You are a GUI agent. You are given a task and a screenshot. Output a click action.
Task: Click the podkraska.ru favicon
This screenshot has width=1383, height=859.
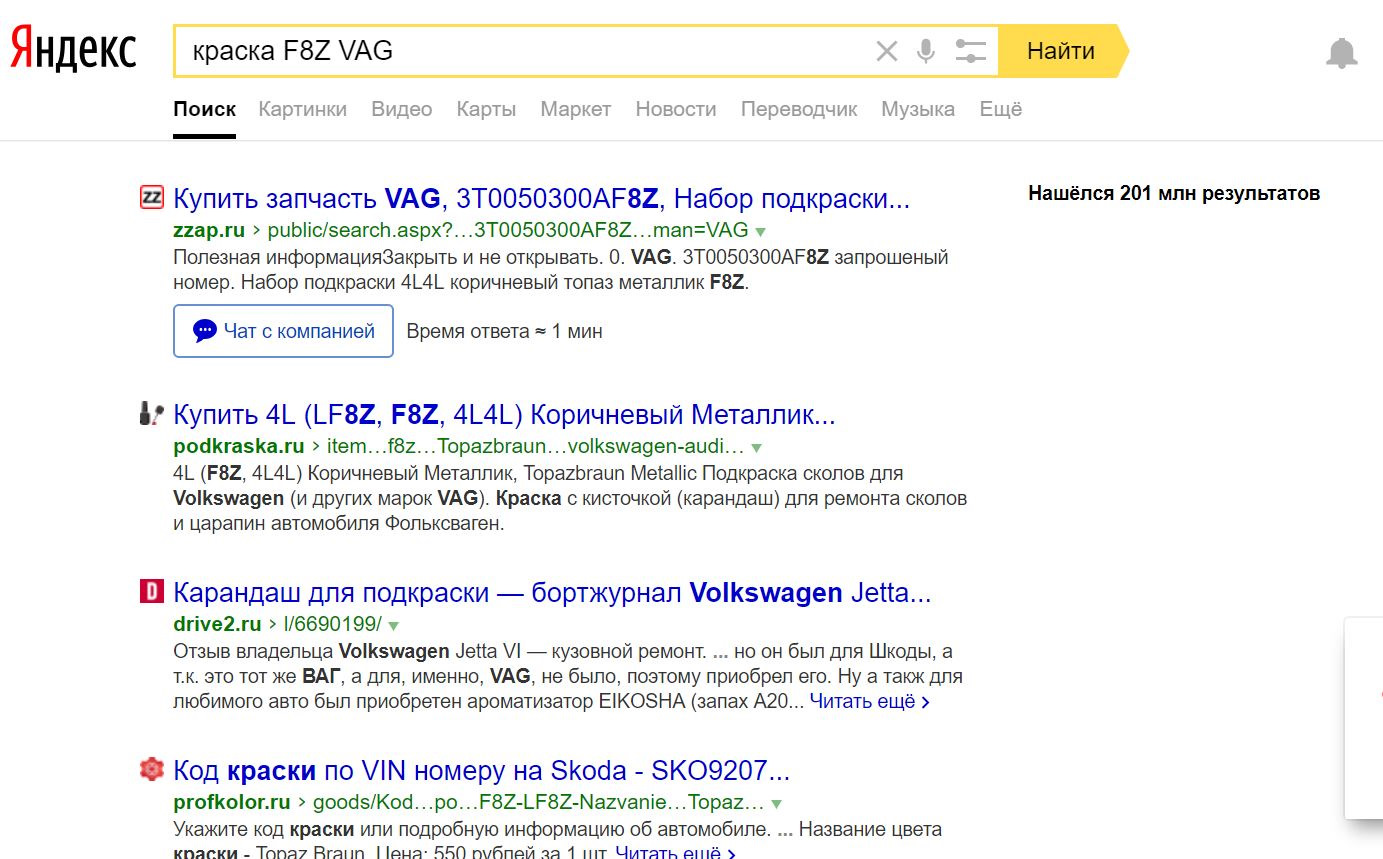pyautogui.click(x=151, y=412)
